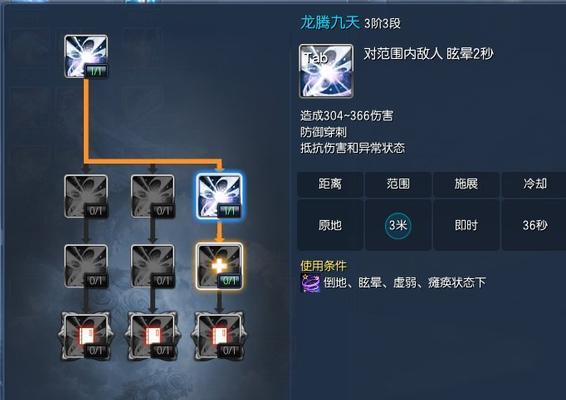Click the blue-highlighted active skill node
The width and height of the screenshot is (566, 400).
(x=219, y=196)
